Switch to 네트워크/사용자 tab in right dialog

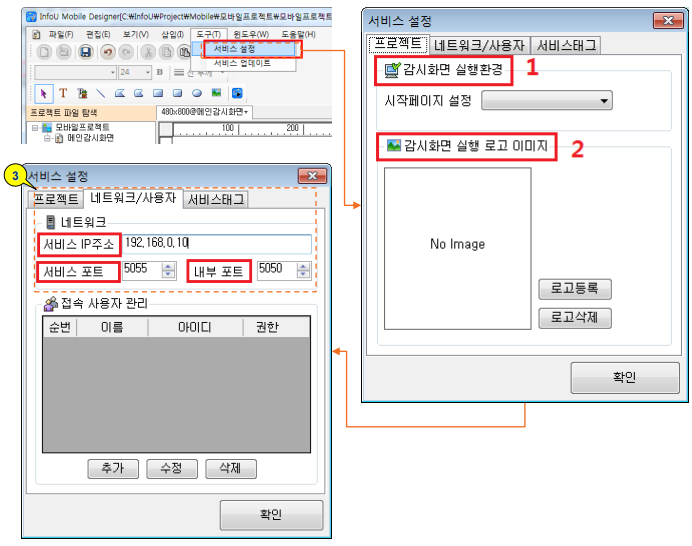pyautogui.click(x=479, y=45)
